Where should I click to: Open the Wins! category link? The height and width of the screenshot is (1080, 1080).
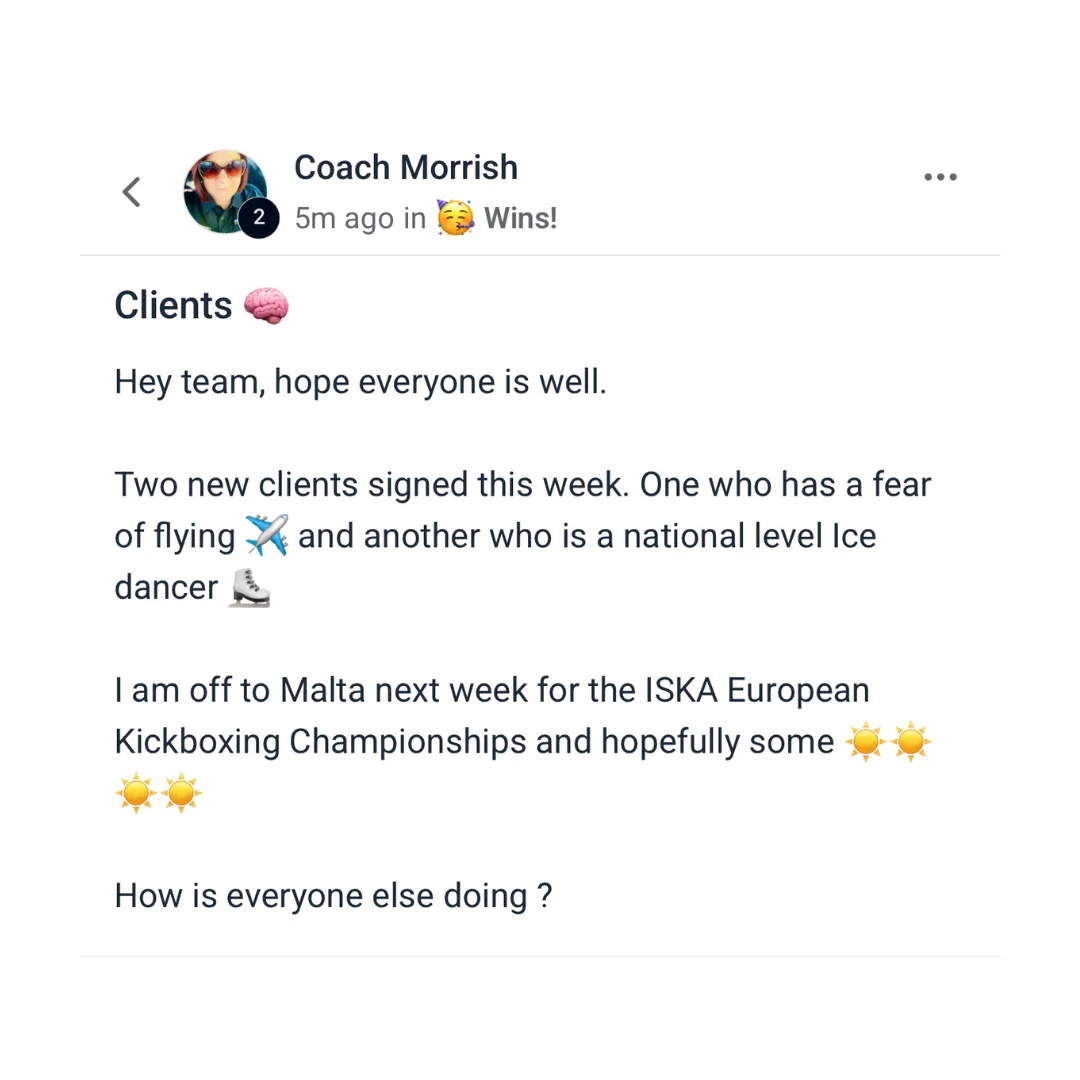(x=520, y=218)
